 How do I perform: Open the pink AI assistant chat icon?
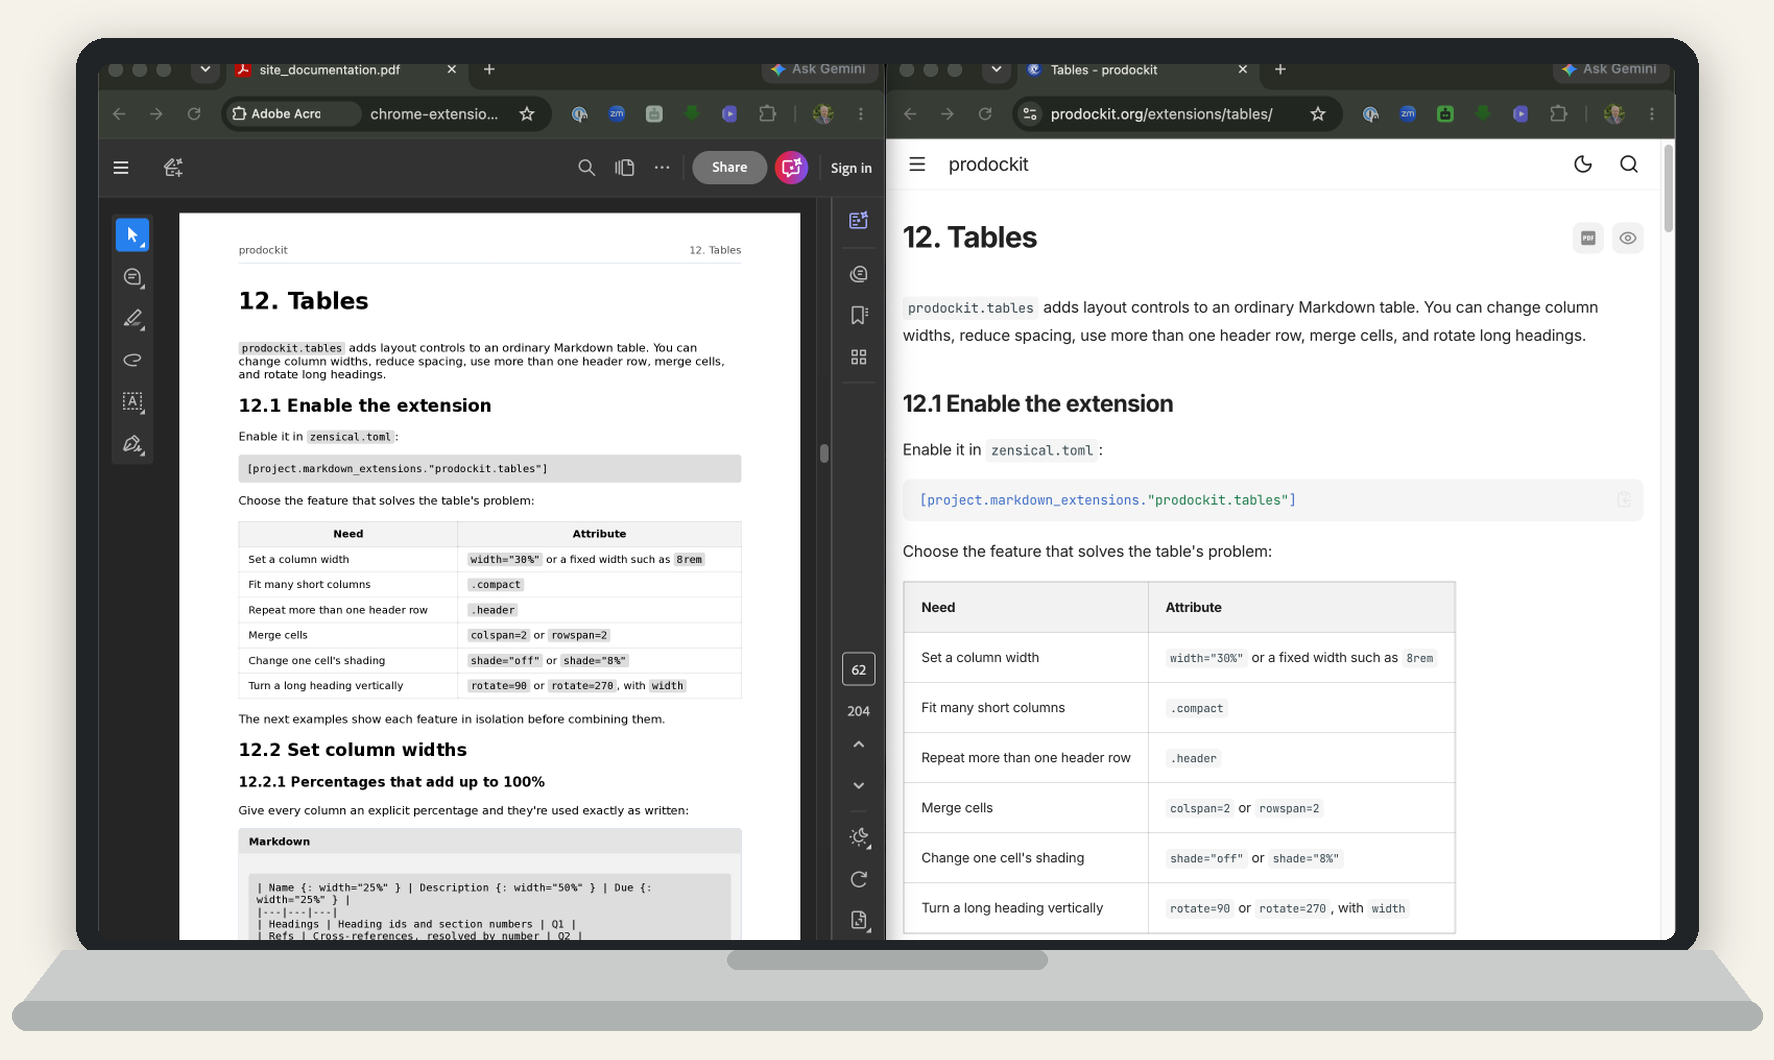(791, 168)
